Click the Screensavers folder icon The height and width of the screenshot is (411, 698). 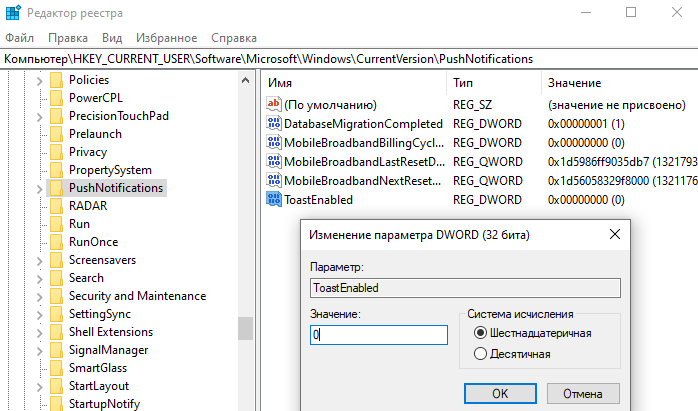tap(57, 260)
